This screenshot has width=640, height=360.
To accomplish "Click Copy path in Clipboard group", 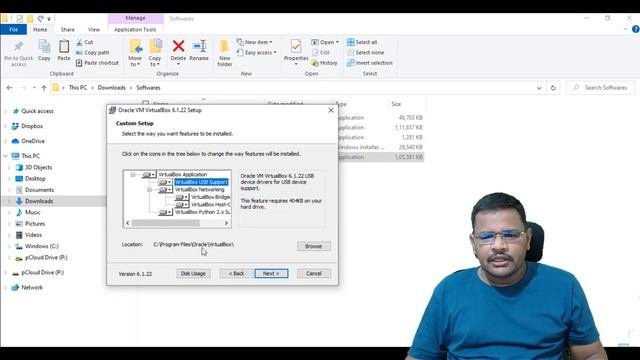I will point(93,53).
